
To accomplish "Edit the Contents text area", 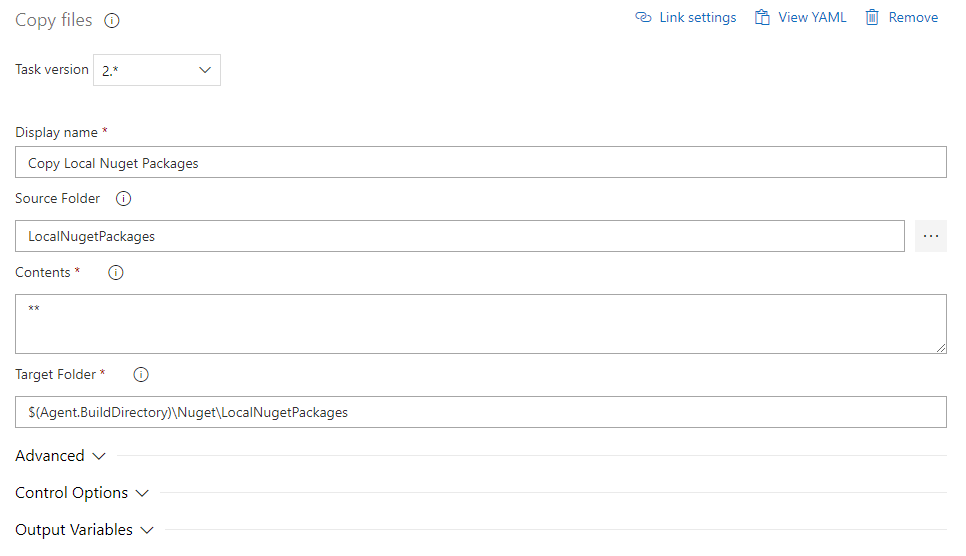I will click(481, 324).
